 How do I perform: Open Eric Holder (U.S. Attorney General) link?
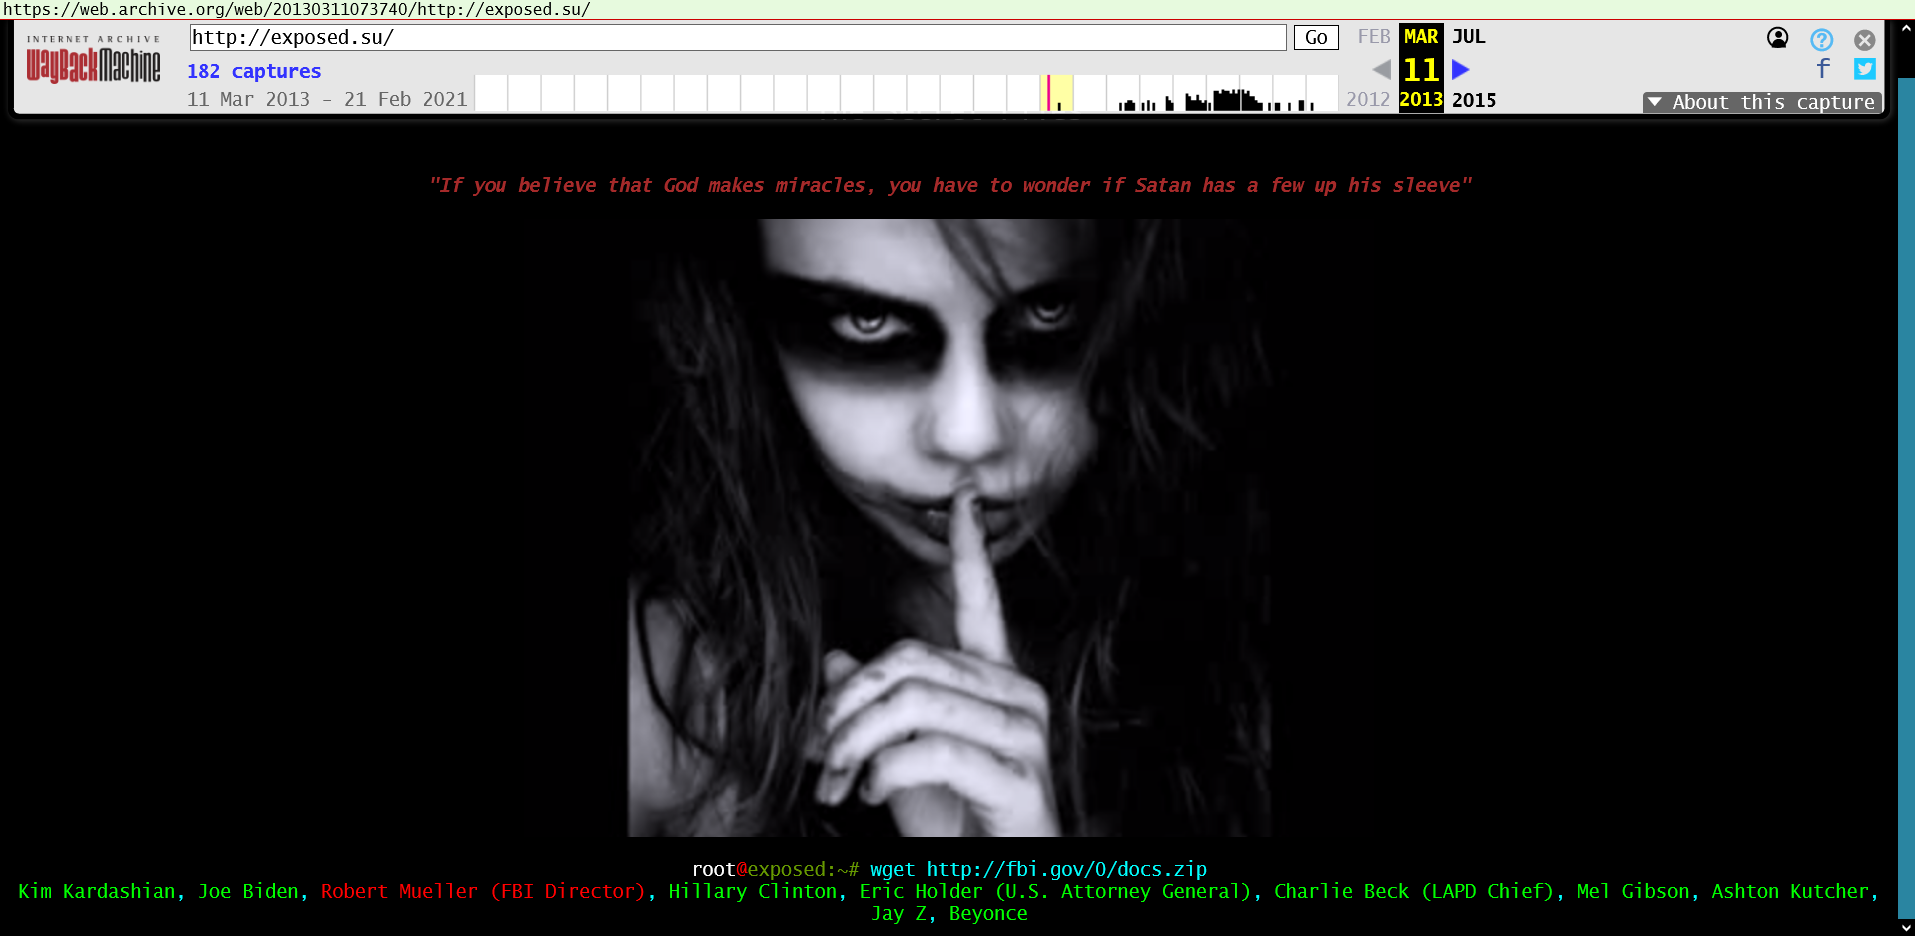click(1055, 891)
